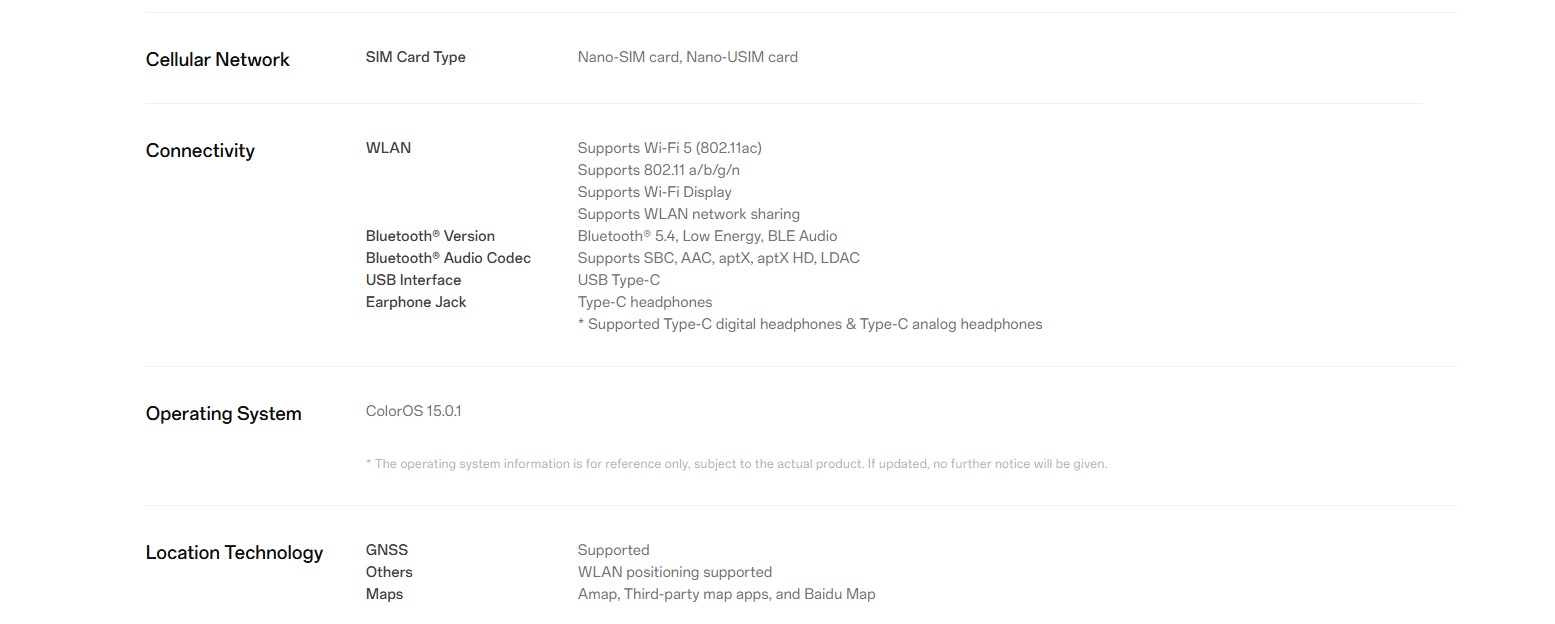Viewport: 1555px width, 624px height.
Task: Click the ColorOS 15.0.1 text
Action: point(414,411)
